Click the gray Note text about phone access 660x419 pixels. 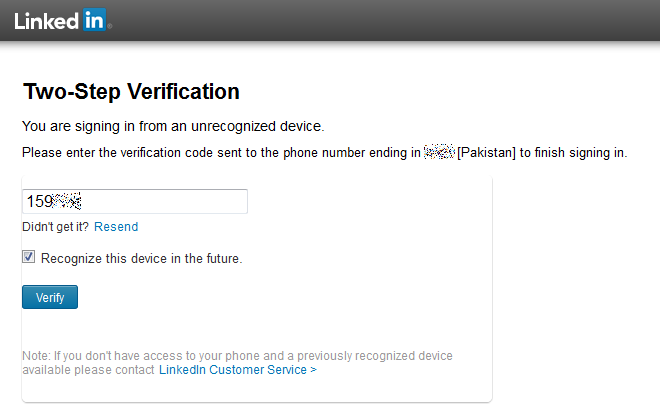point(237,362)
